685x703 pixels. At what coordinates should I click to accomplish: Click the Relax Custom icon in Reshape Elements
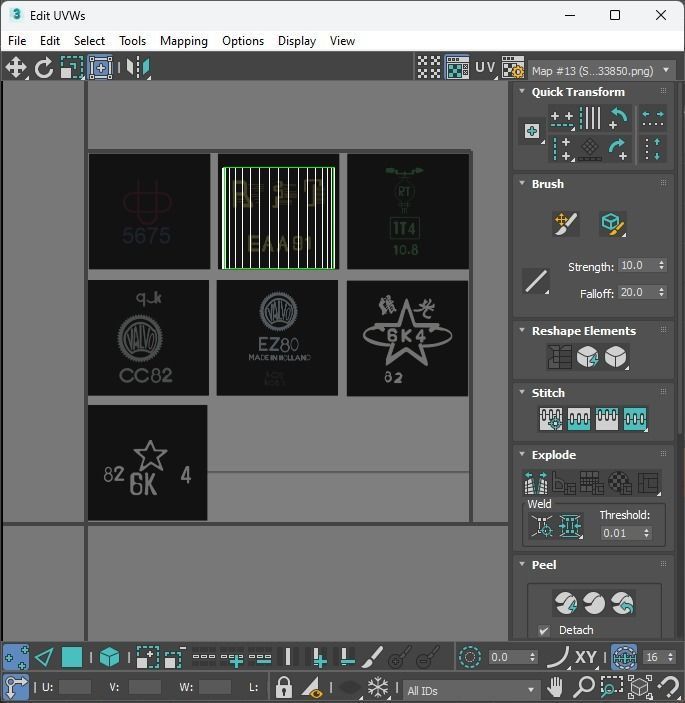(616, 357)
